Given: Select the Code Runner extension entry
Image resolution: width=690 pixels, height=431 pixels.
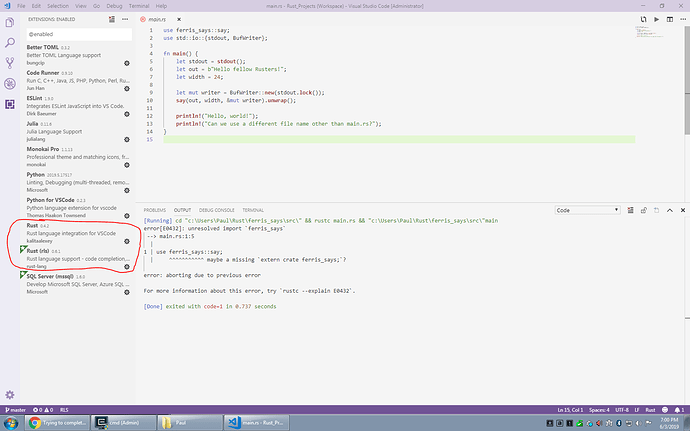Looking at the screenshot, I should tap(78, 81).
